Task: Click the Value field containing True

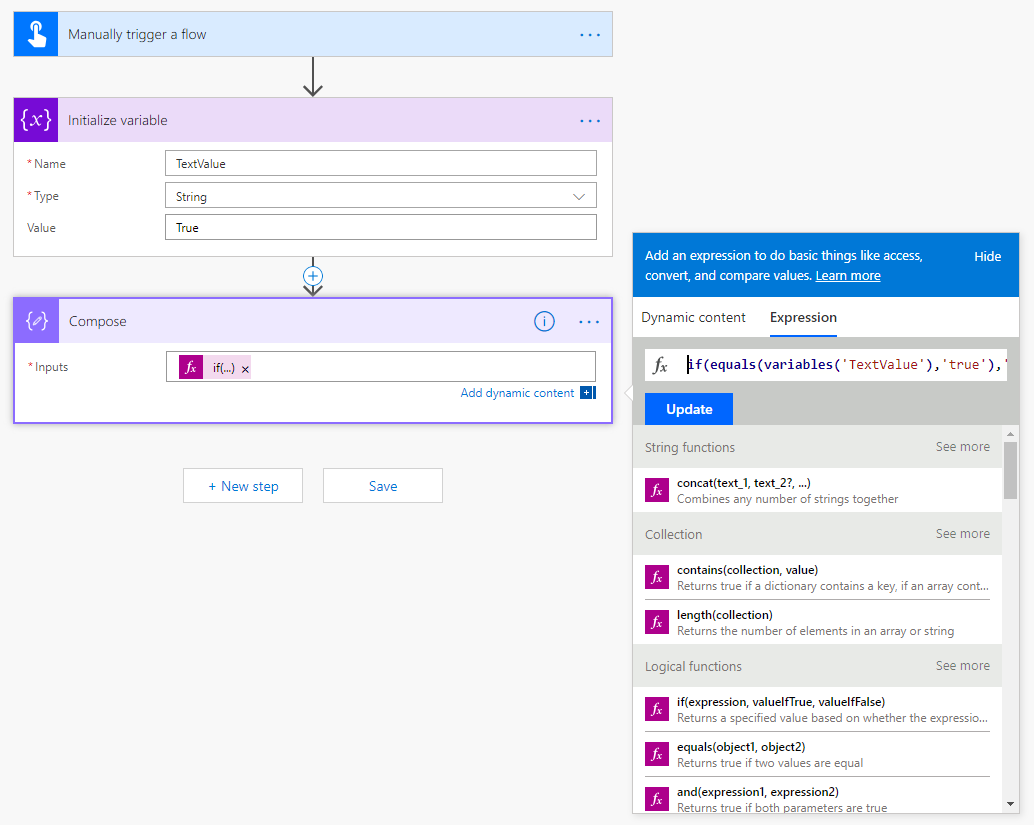Action: (x=380, y=228)
